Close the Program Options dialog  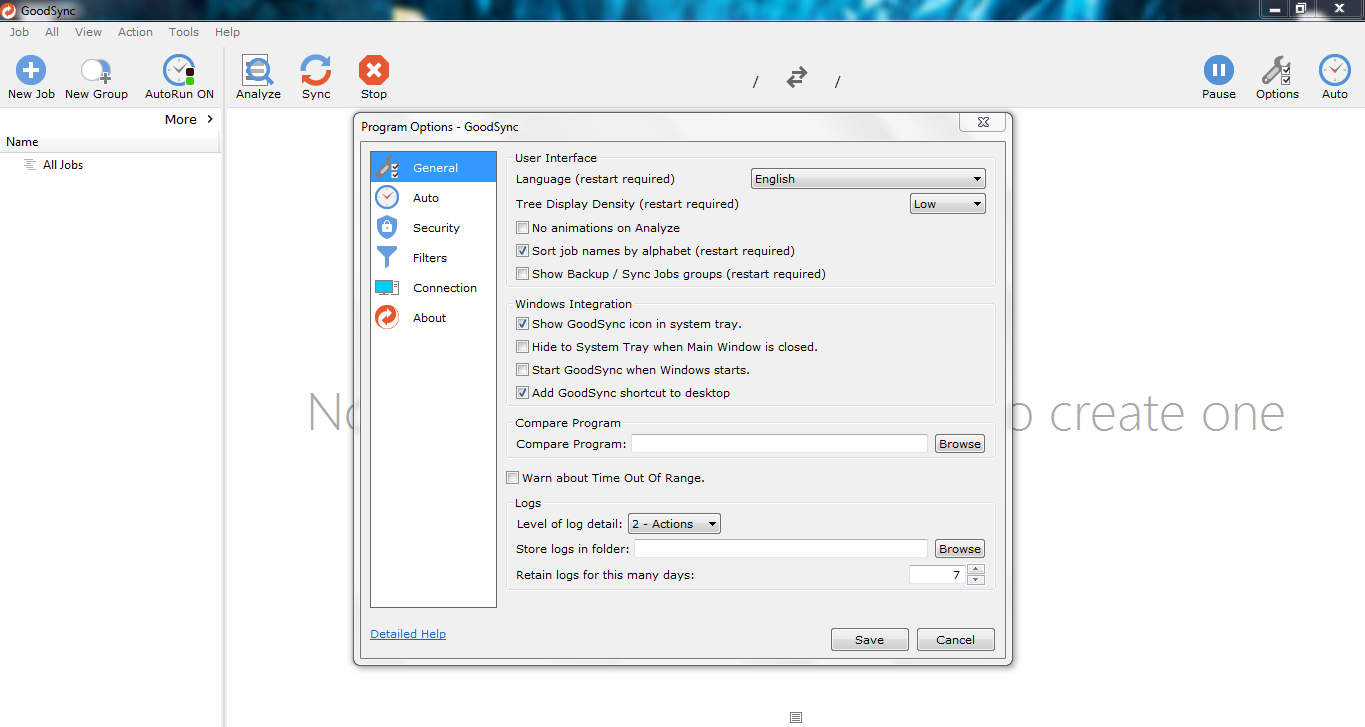pos(982,122)
